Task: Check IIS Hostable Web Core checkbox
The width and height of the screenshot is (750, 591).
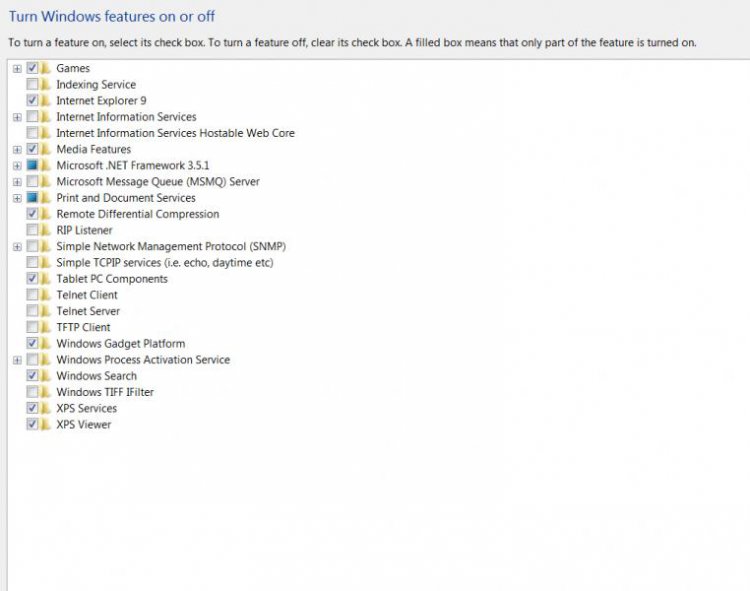Action: 32,133
